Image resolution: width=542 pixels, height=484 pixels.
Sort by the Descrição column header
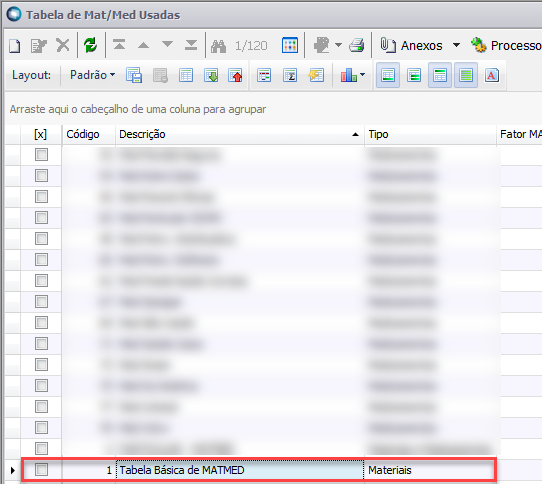[x=240, y=134]
